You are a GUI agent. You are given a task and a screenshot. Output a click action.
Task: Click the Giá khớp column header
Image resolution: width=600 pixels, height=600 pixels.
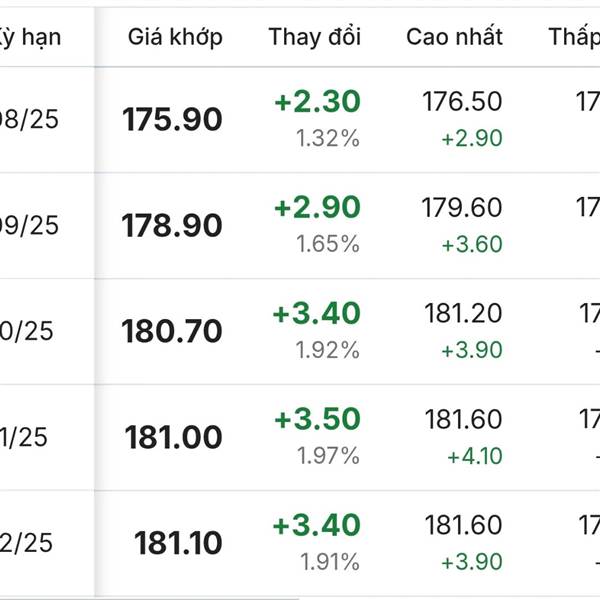click(175, 38)
